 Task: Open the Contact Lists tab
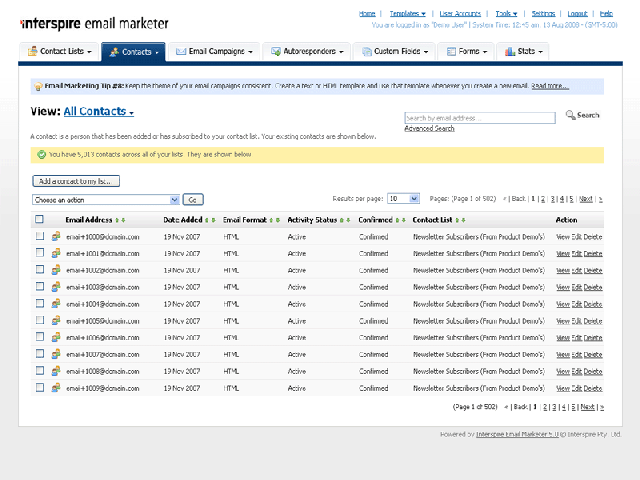59,51
